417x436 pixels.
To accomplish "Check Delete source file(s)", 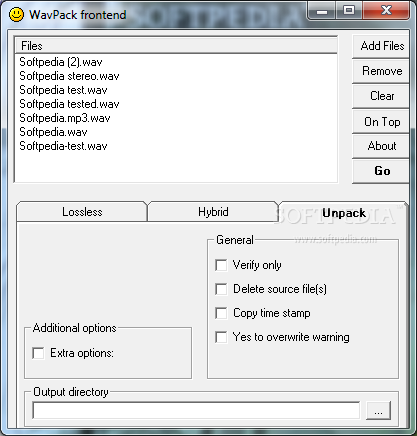I will (x=221, y=289).
